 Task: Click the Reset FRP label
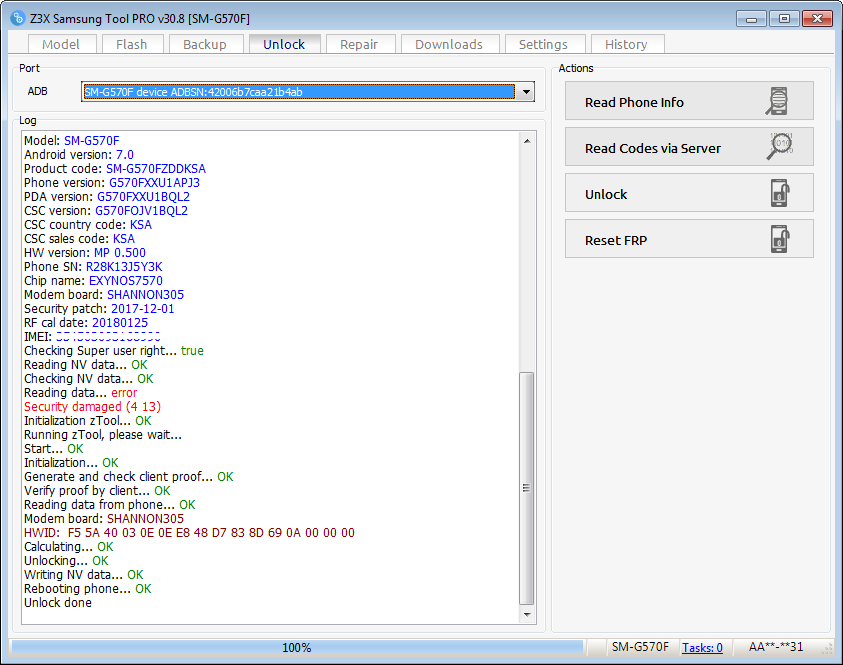pyautogui.click(x=616, y=241)
